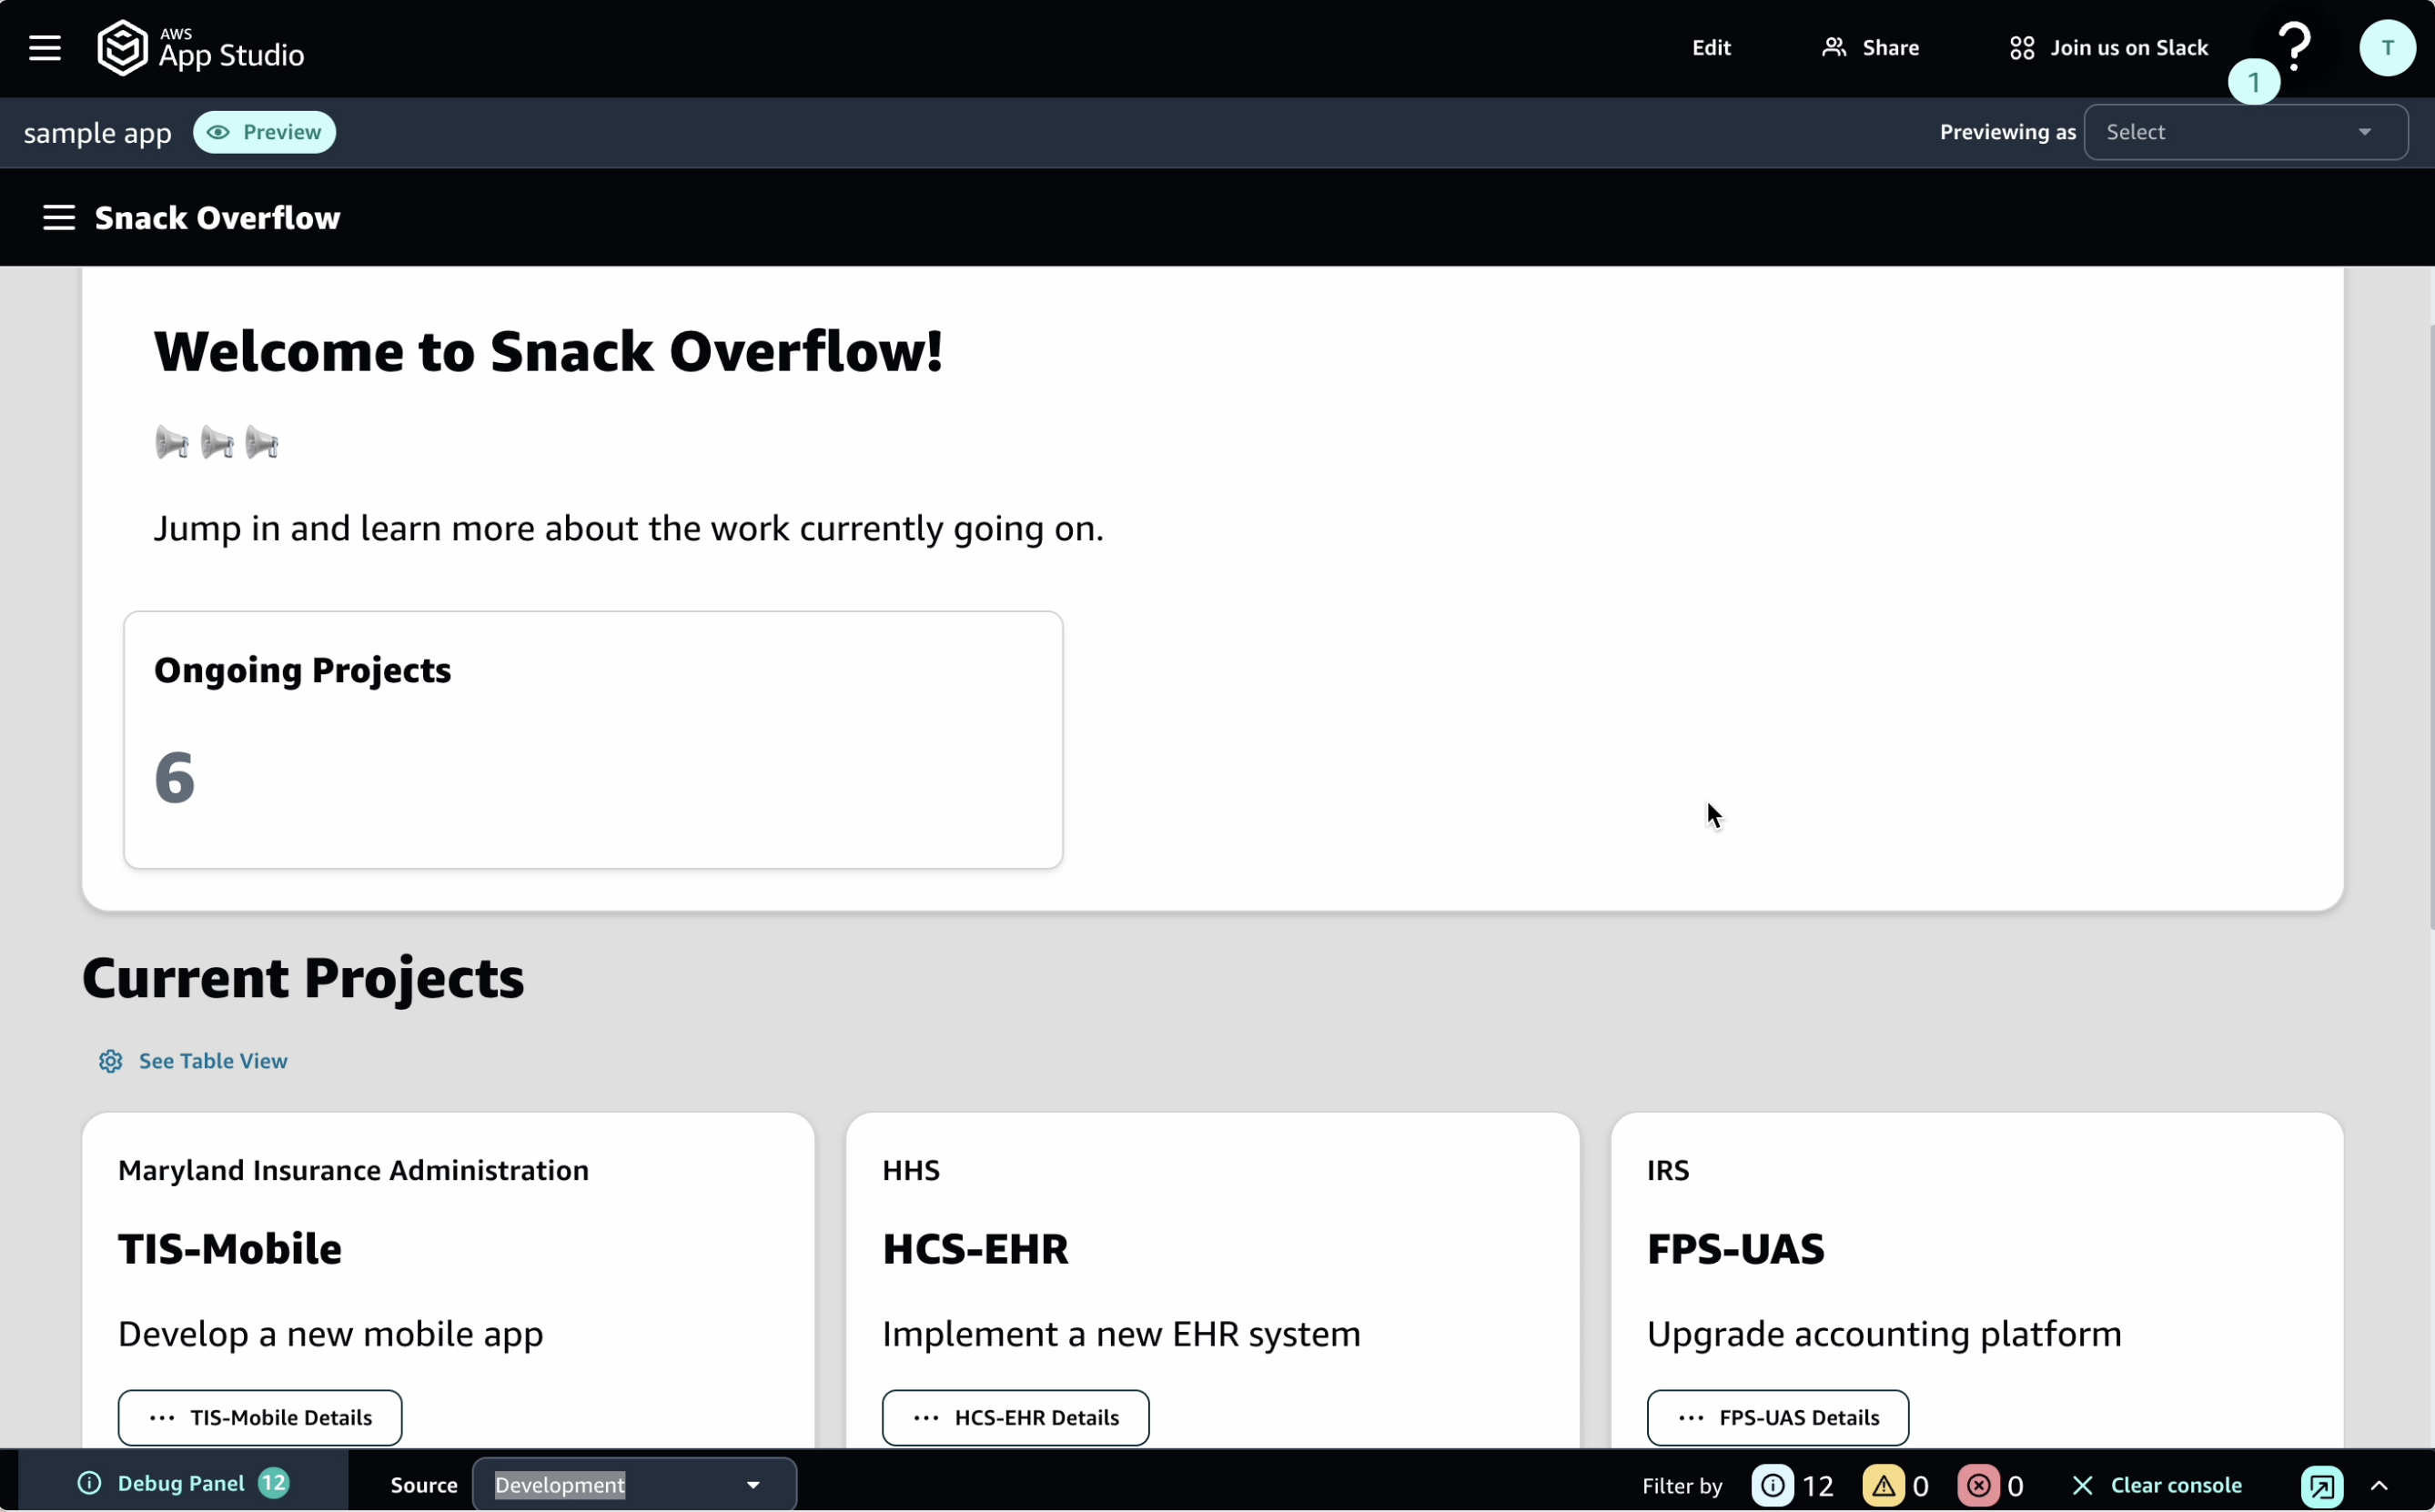The width and height of the screenshot is (2435, 1512).
Task: Open the Source Development dropdown
Action: (633, 1485)
